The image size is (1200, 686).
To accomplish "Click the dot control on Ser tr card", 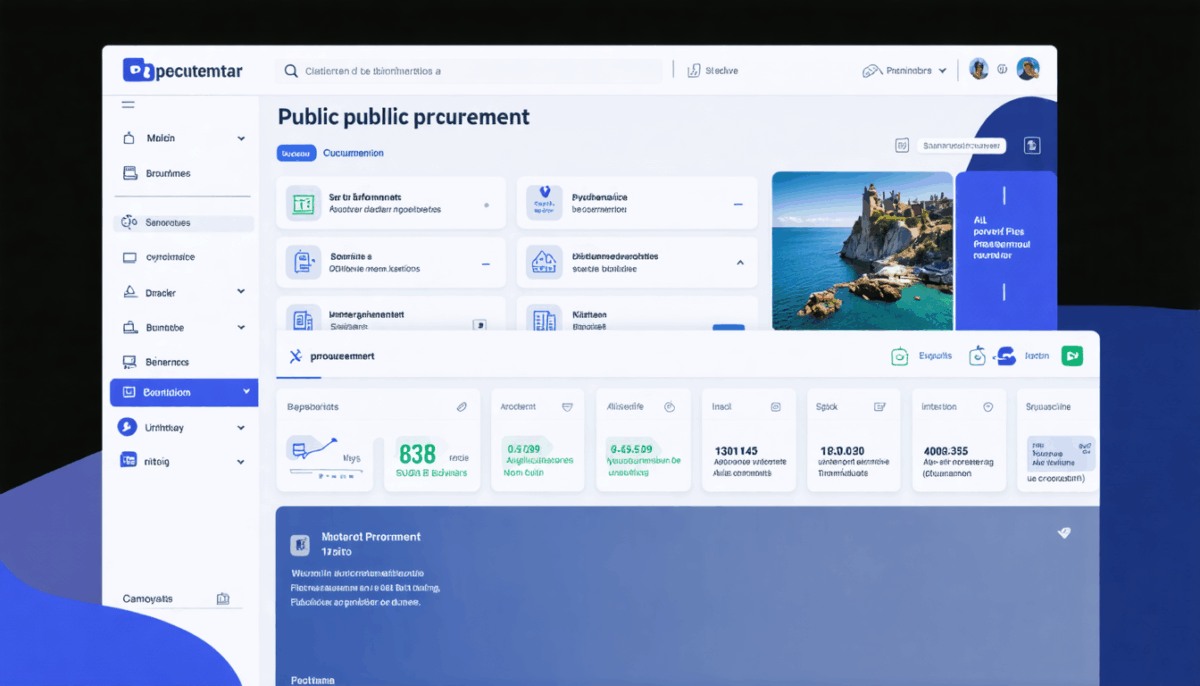I will coord(486,204).
